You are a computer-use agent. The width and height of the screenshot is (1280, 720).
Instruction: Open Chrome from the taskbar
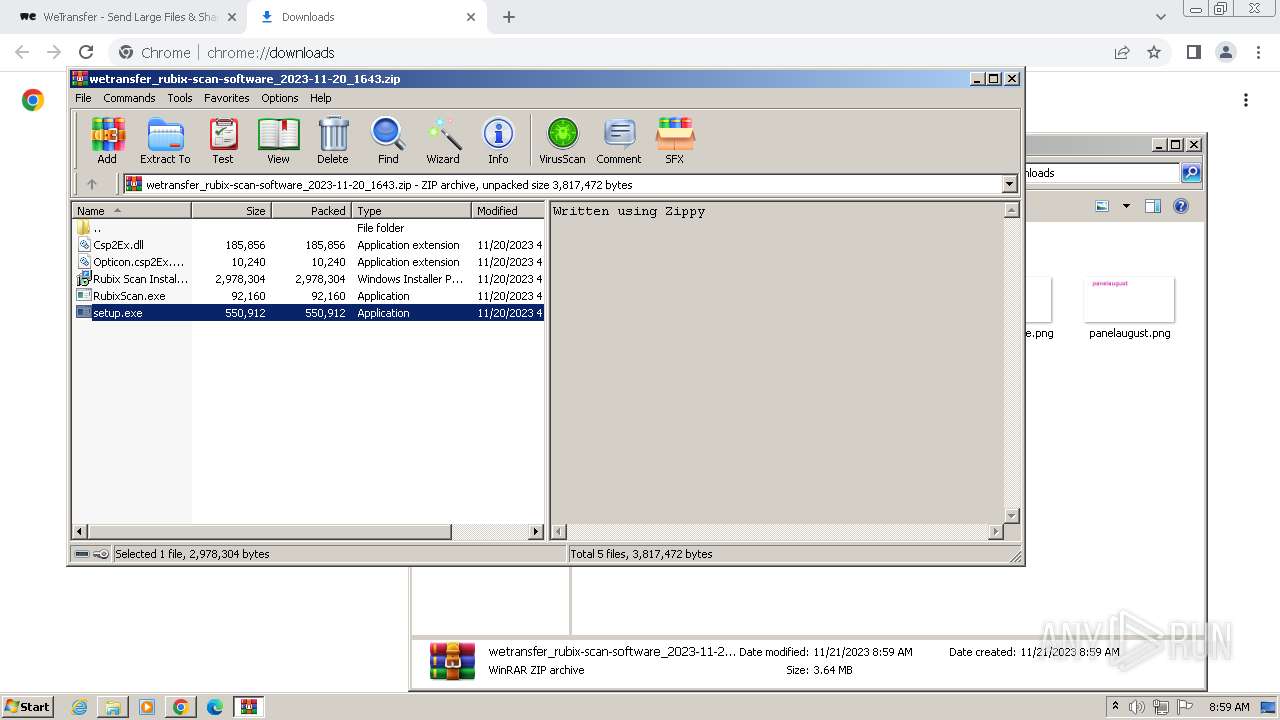point(180,707)
